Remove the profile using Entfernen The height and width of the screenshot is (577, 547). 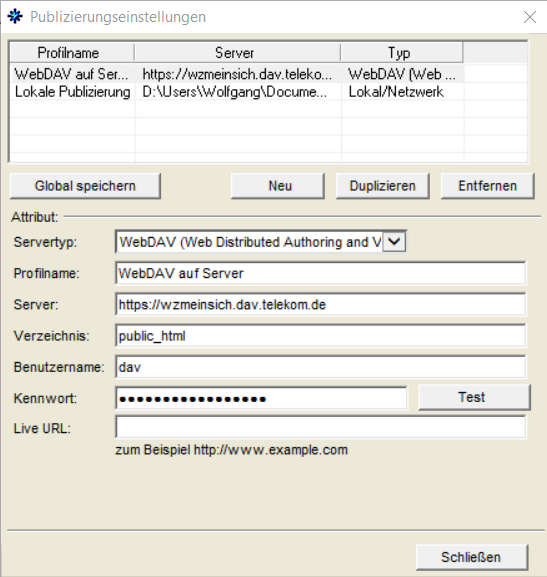coord(487,186)
